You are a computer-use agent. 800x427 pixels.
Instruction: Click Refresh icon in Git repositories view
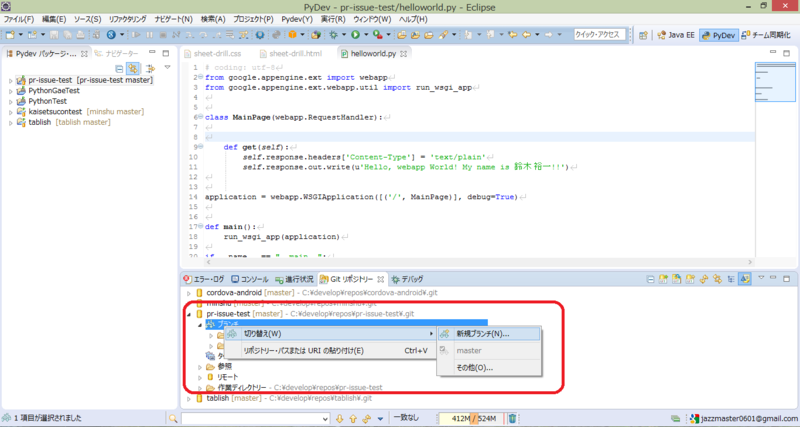(704, 279)
